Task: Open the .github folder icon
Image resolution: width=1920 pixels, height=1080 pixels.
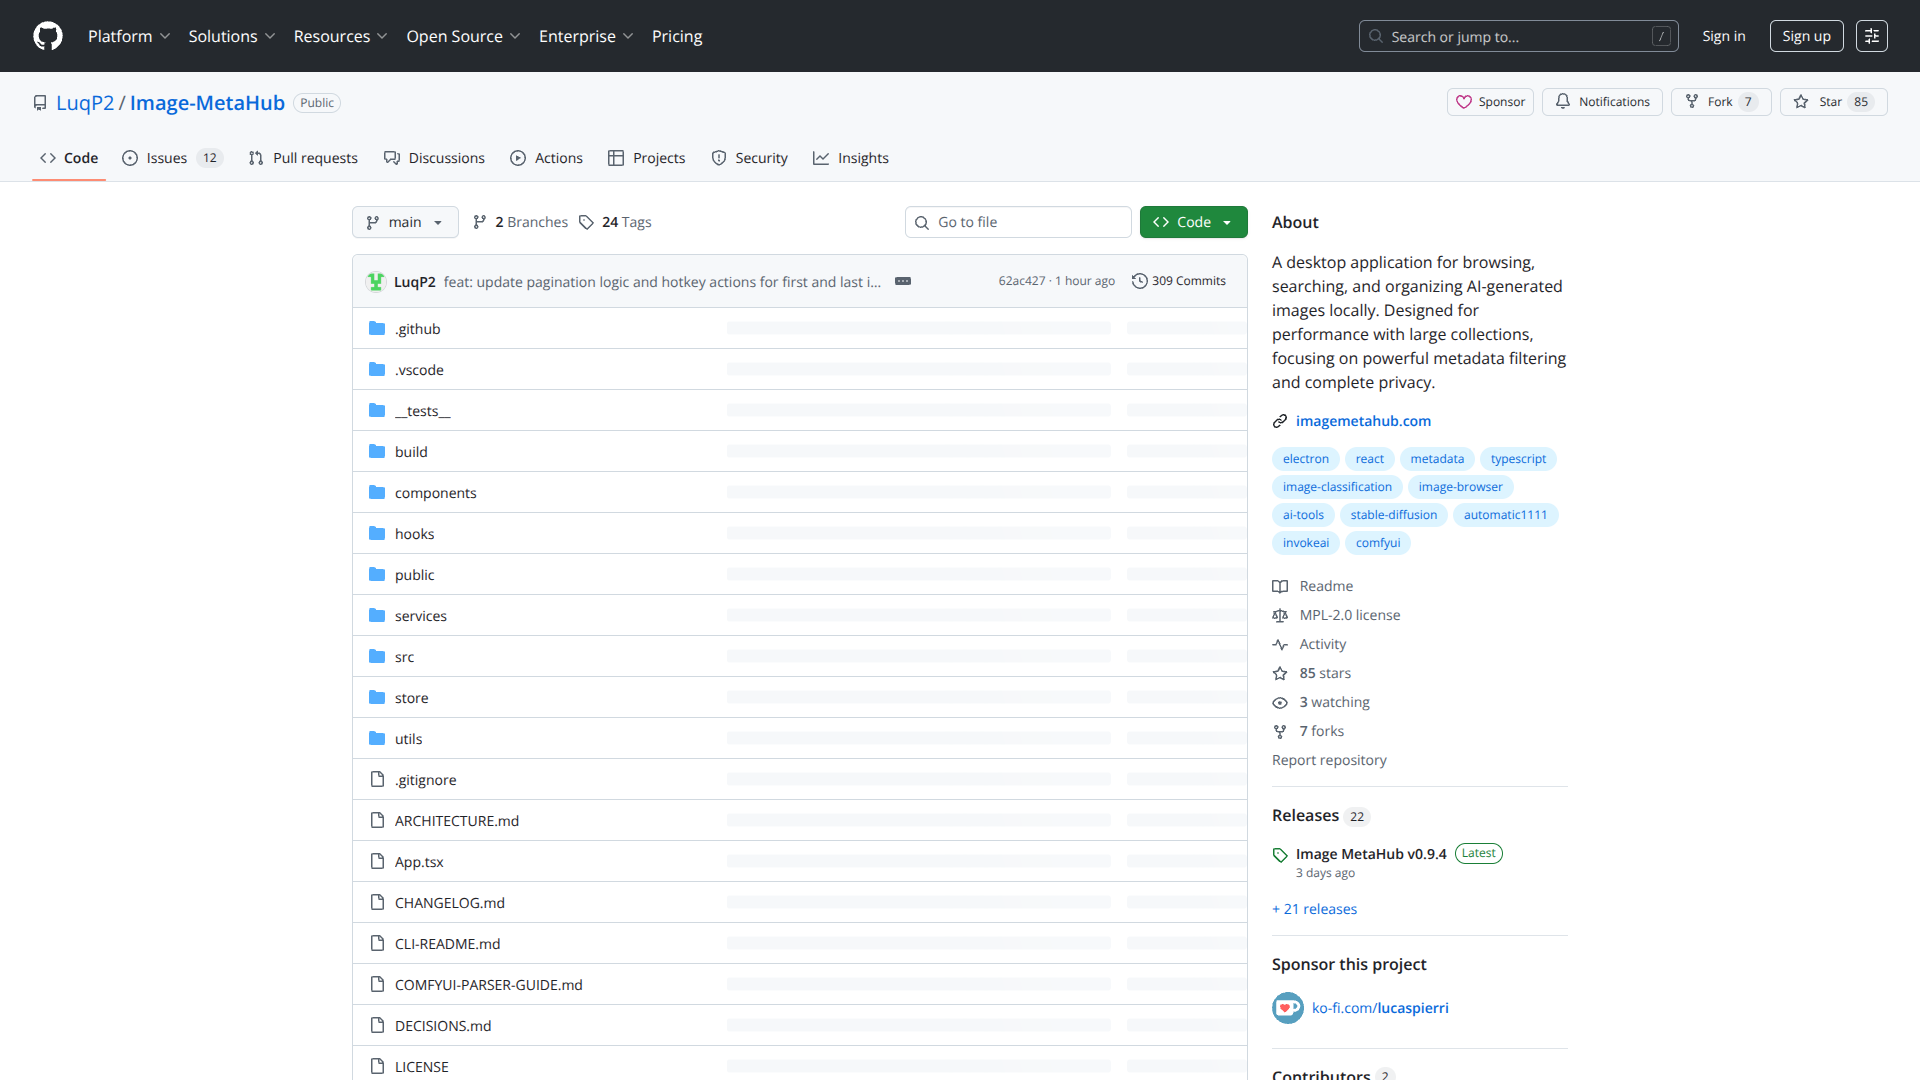Action: [377, 328]
